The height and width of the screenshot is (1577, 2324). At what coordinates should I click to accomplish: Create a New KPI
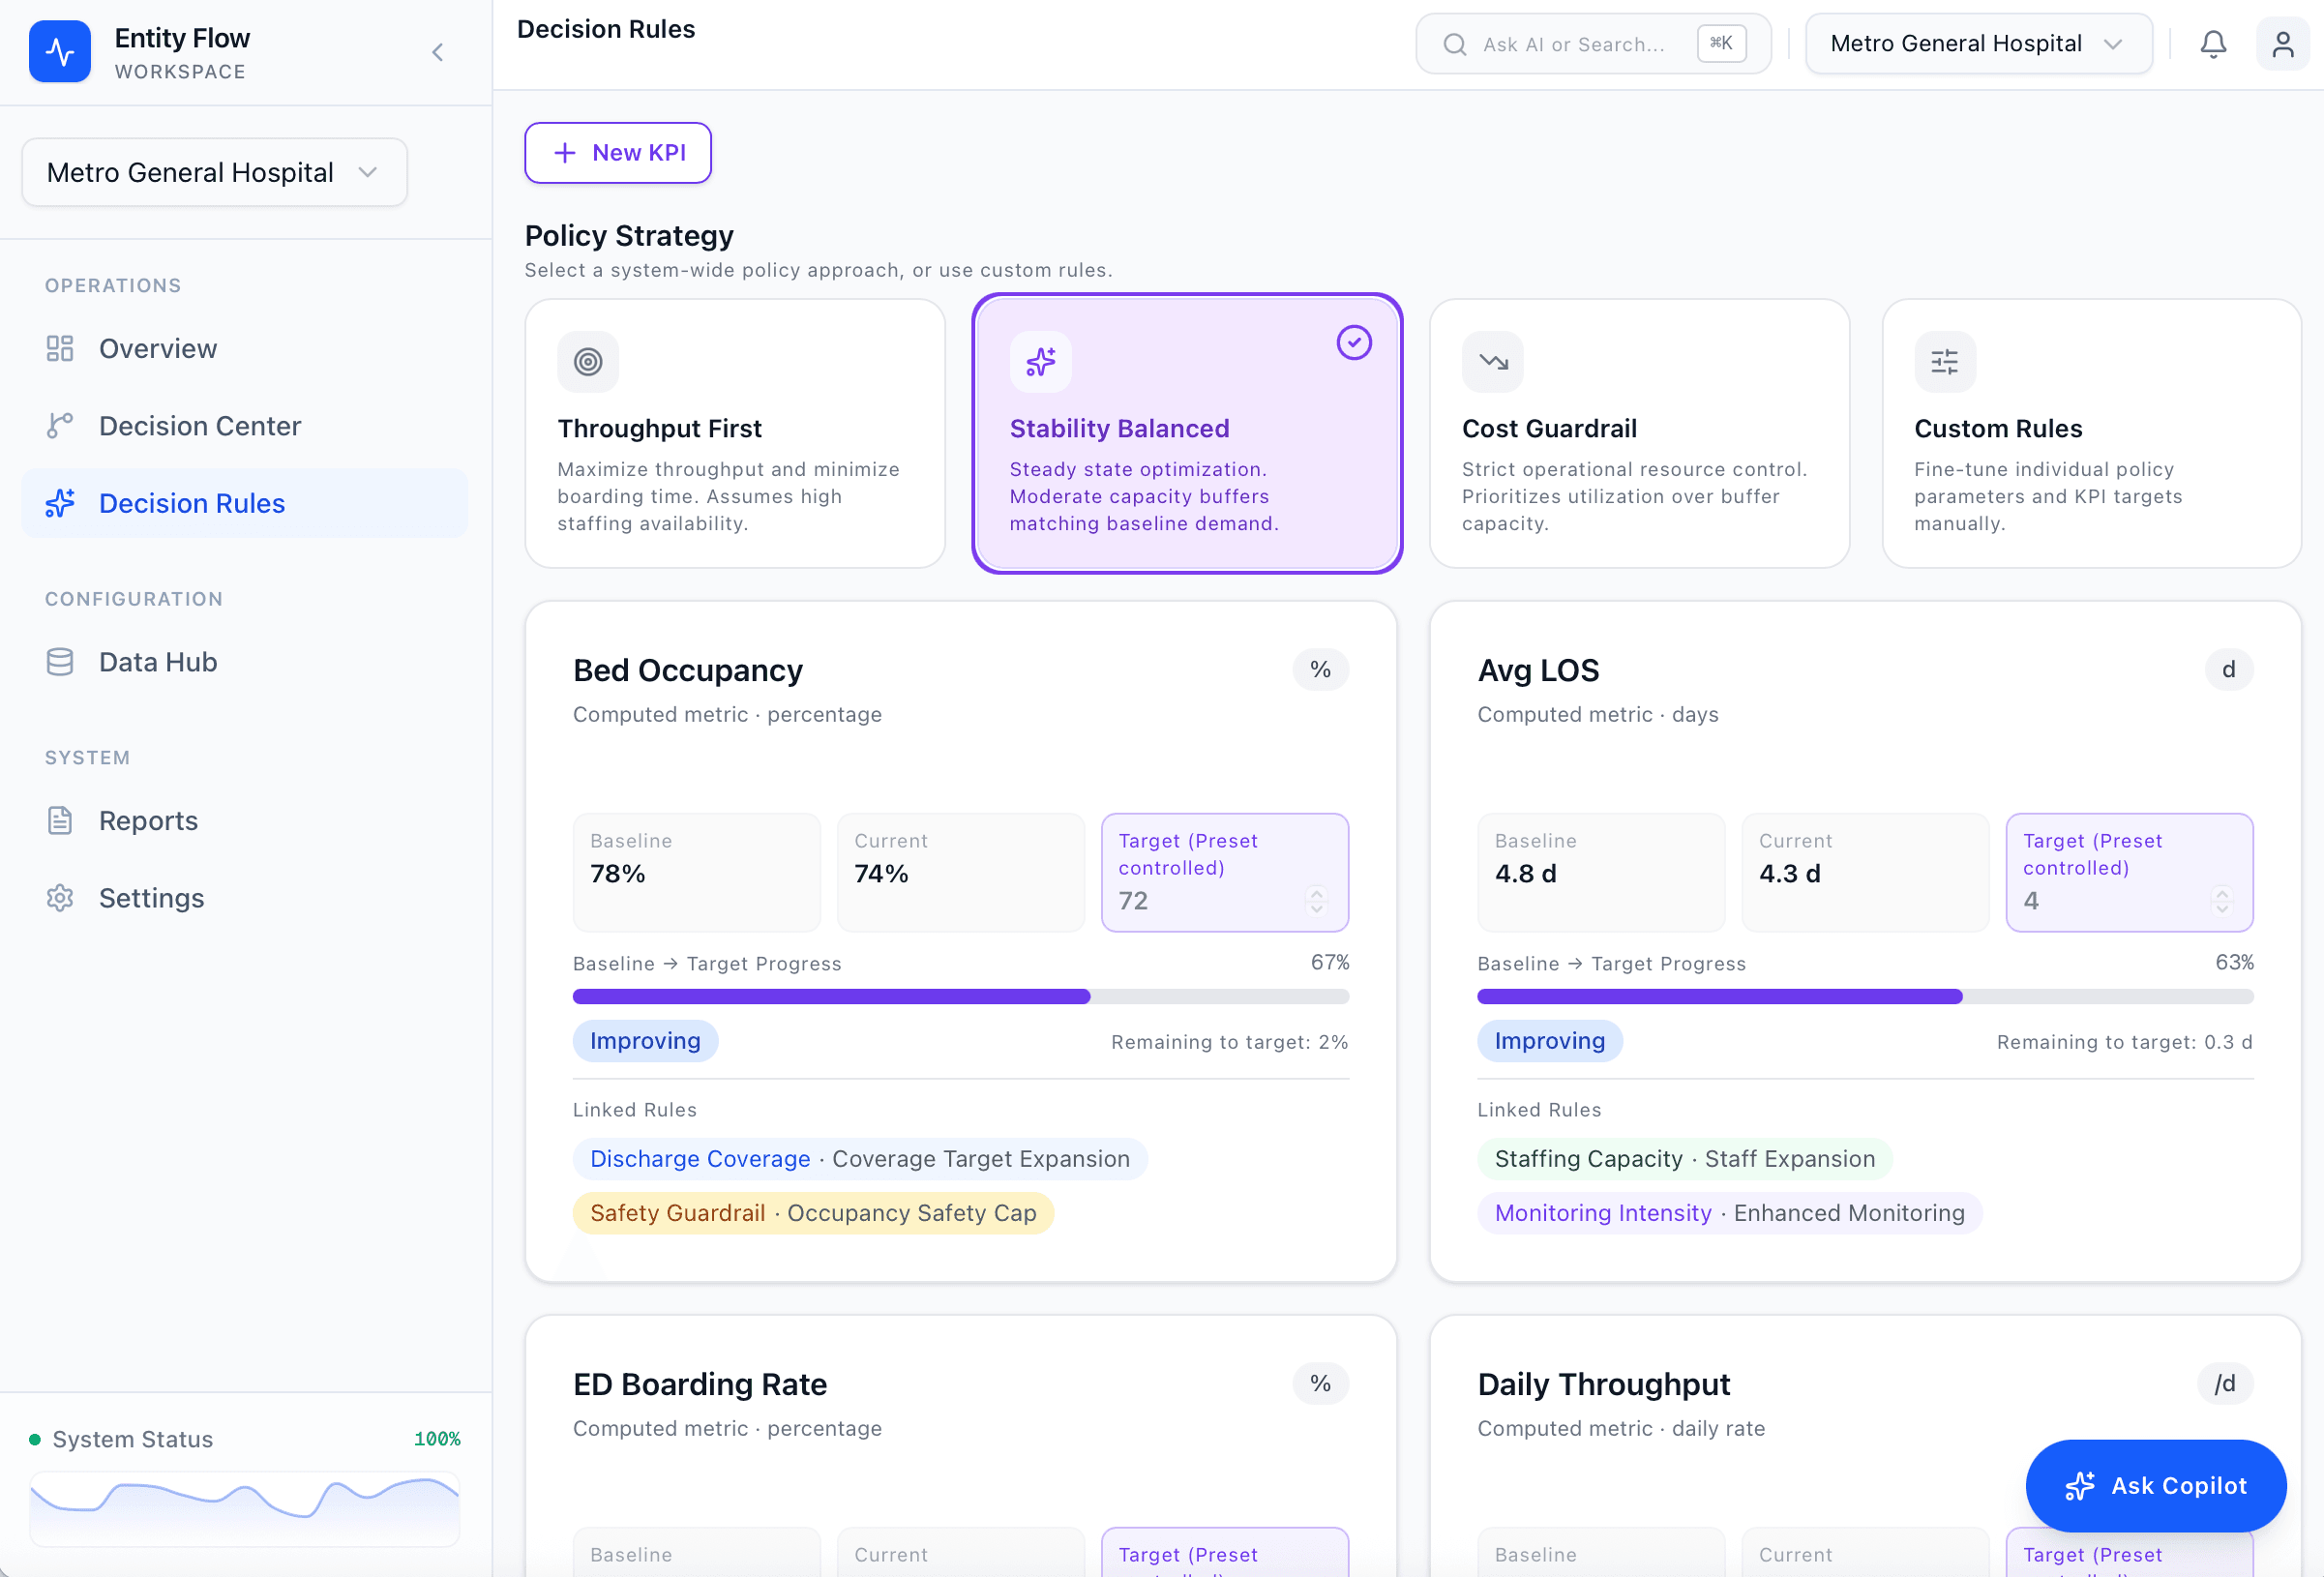point(617,152)
